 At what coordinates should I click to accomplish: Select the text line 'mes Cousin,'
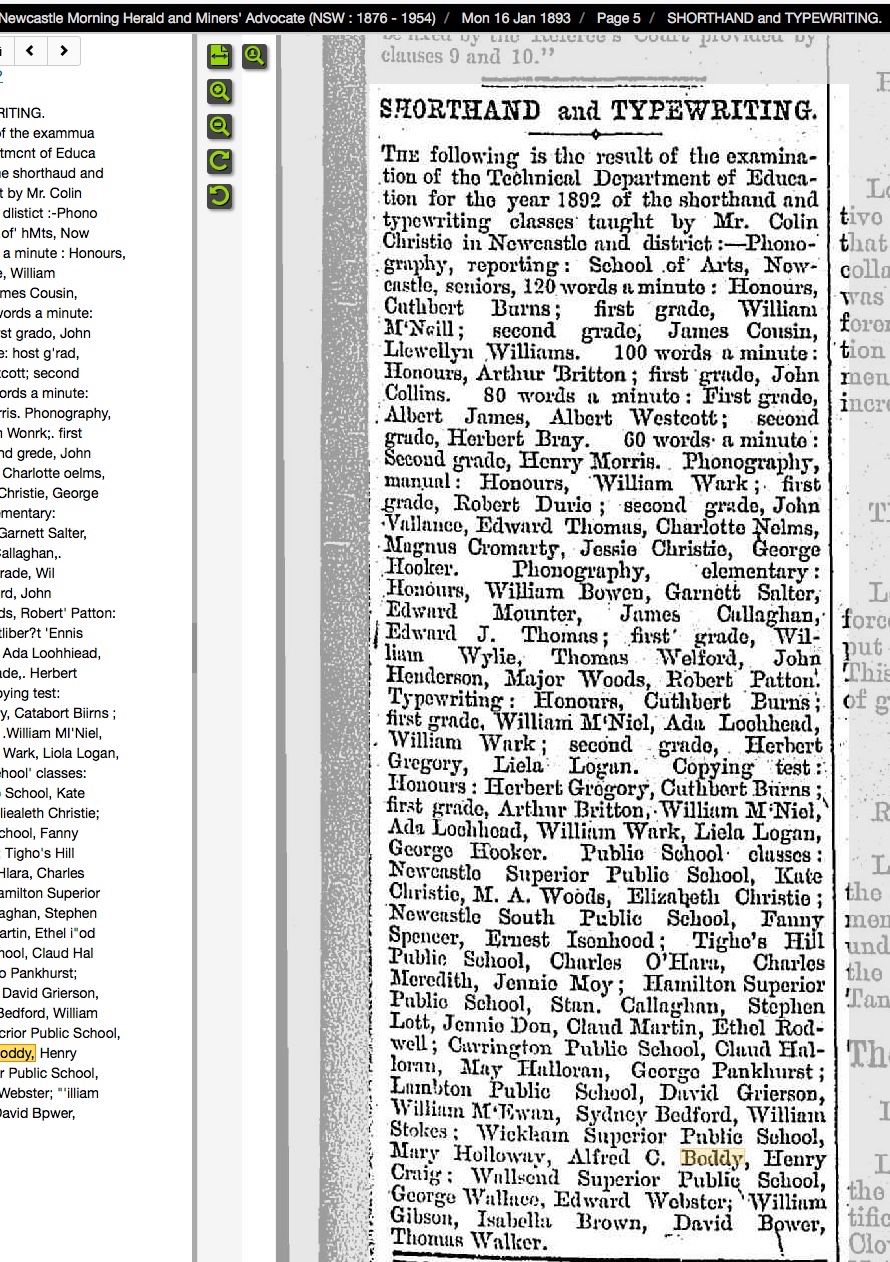38,293
